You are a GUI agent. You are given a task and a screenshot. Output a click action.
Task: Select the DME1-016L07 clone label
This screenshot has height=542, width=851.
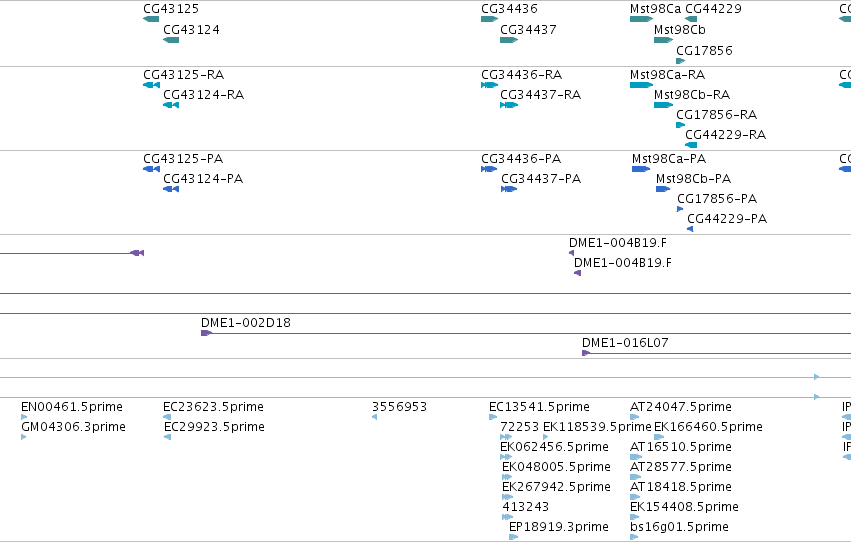[625, 343]
